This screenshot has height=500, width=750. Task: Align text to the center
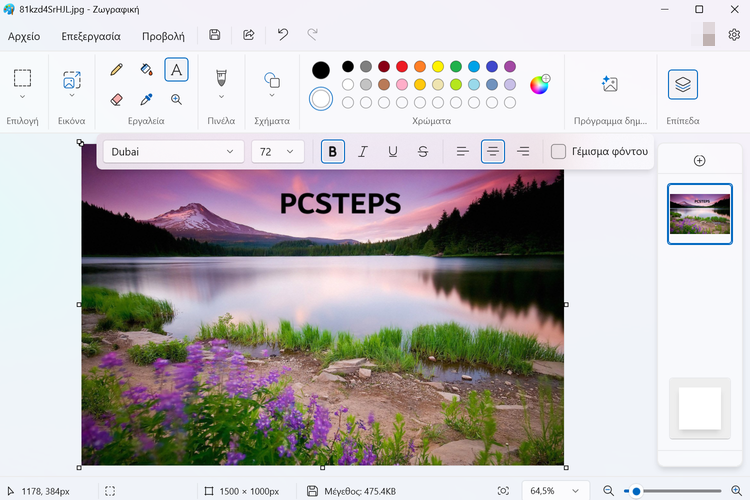tap(493, 152)
